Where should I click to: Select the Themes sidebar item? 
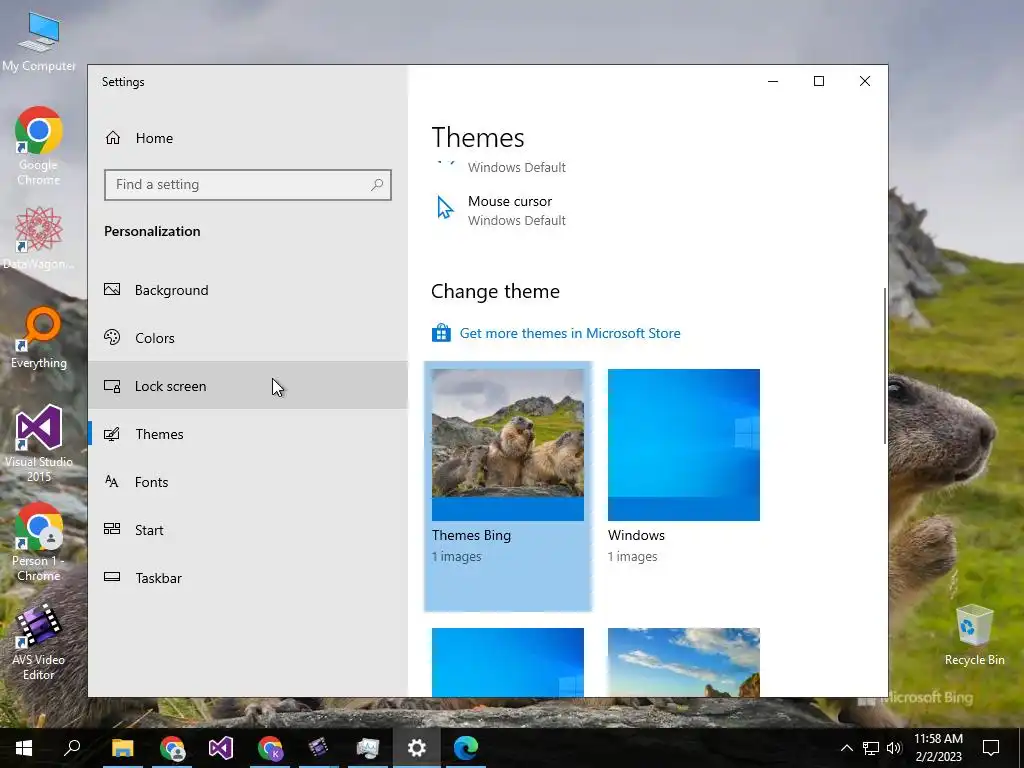point(248,434)
